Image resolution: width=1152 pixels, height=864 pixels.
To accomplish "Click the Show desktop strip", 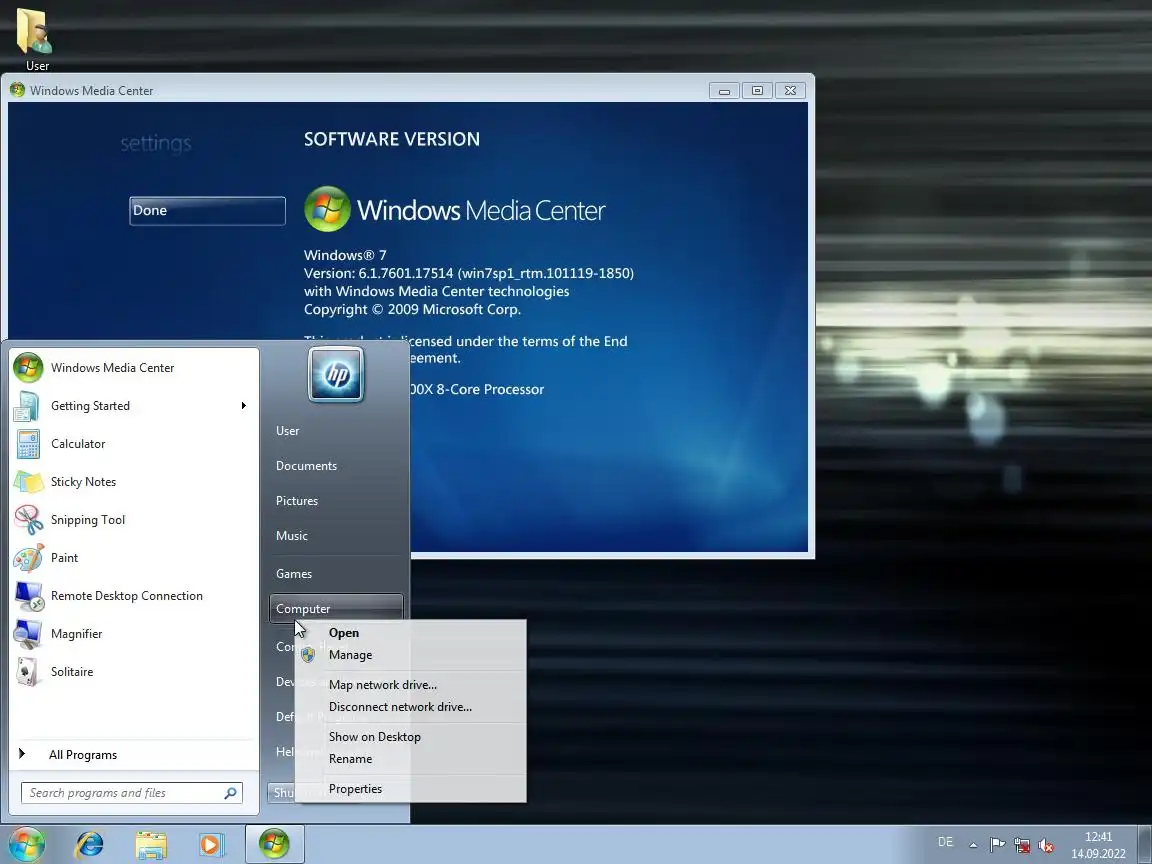I will pos(1145,844).
